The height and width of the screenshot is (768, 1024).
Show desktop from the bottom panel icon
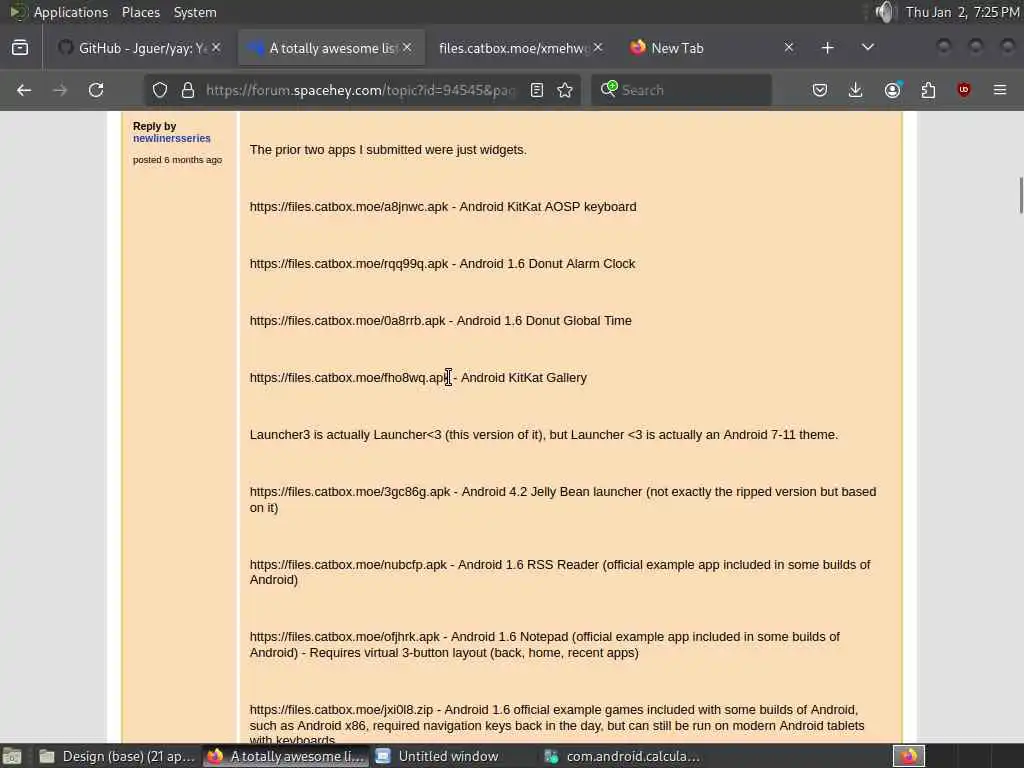12,756
